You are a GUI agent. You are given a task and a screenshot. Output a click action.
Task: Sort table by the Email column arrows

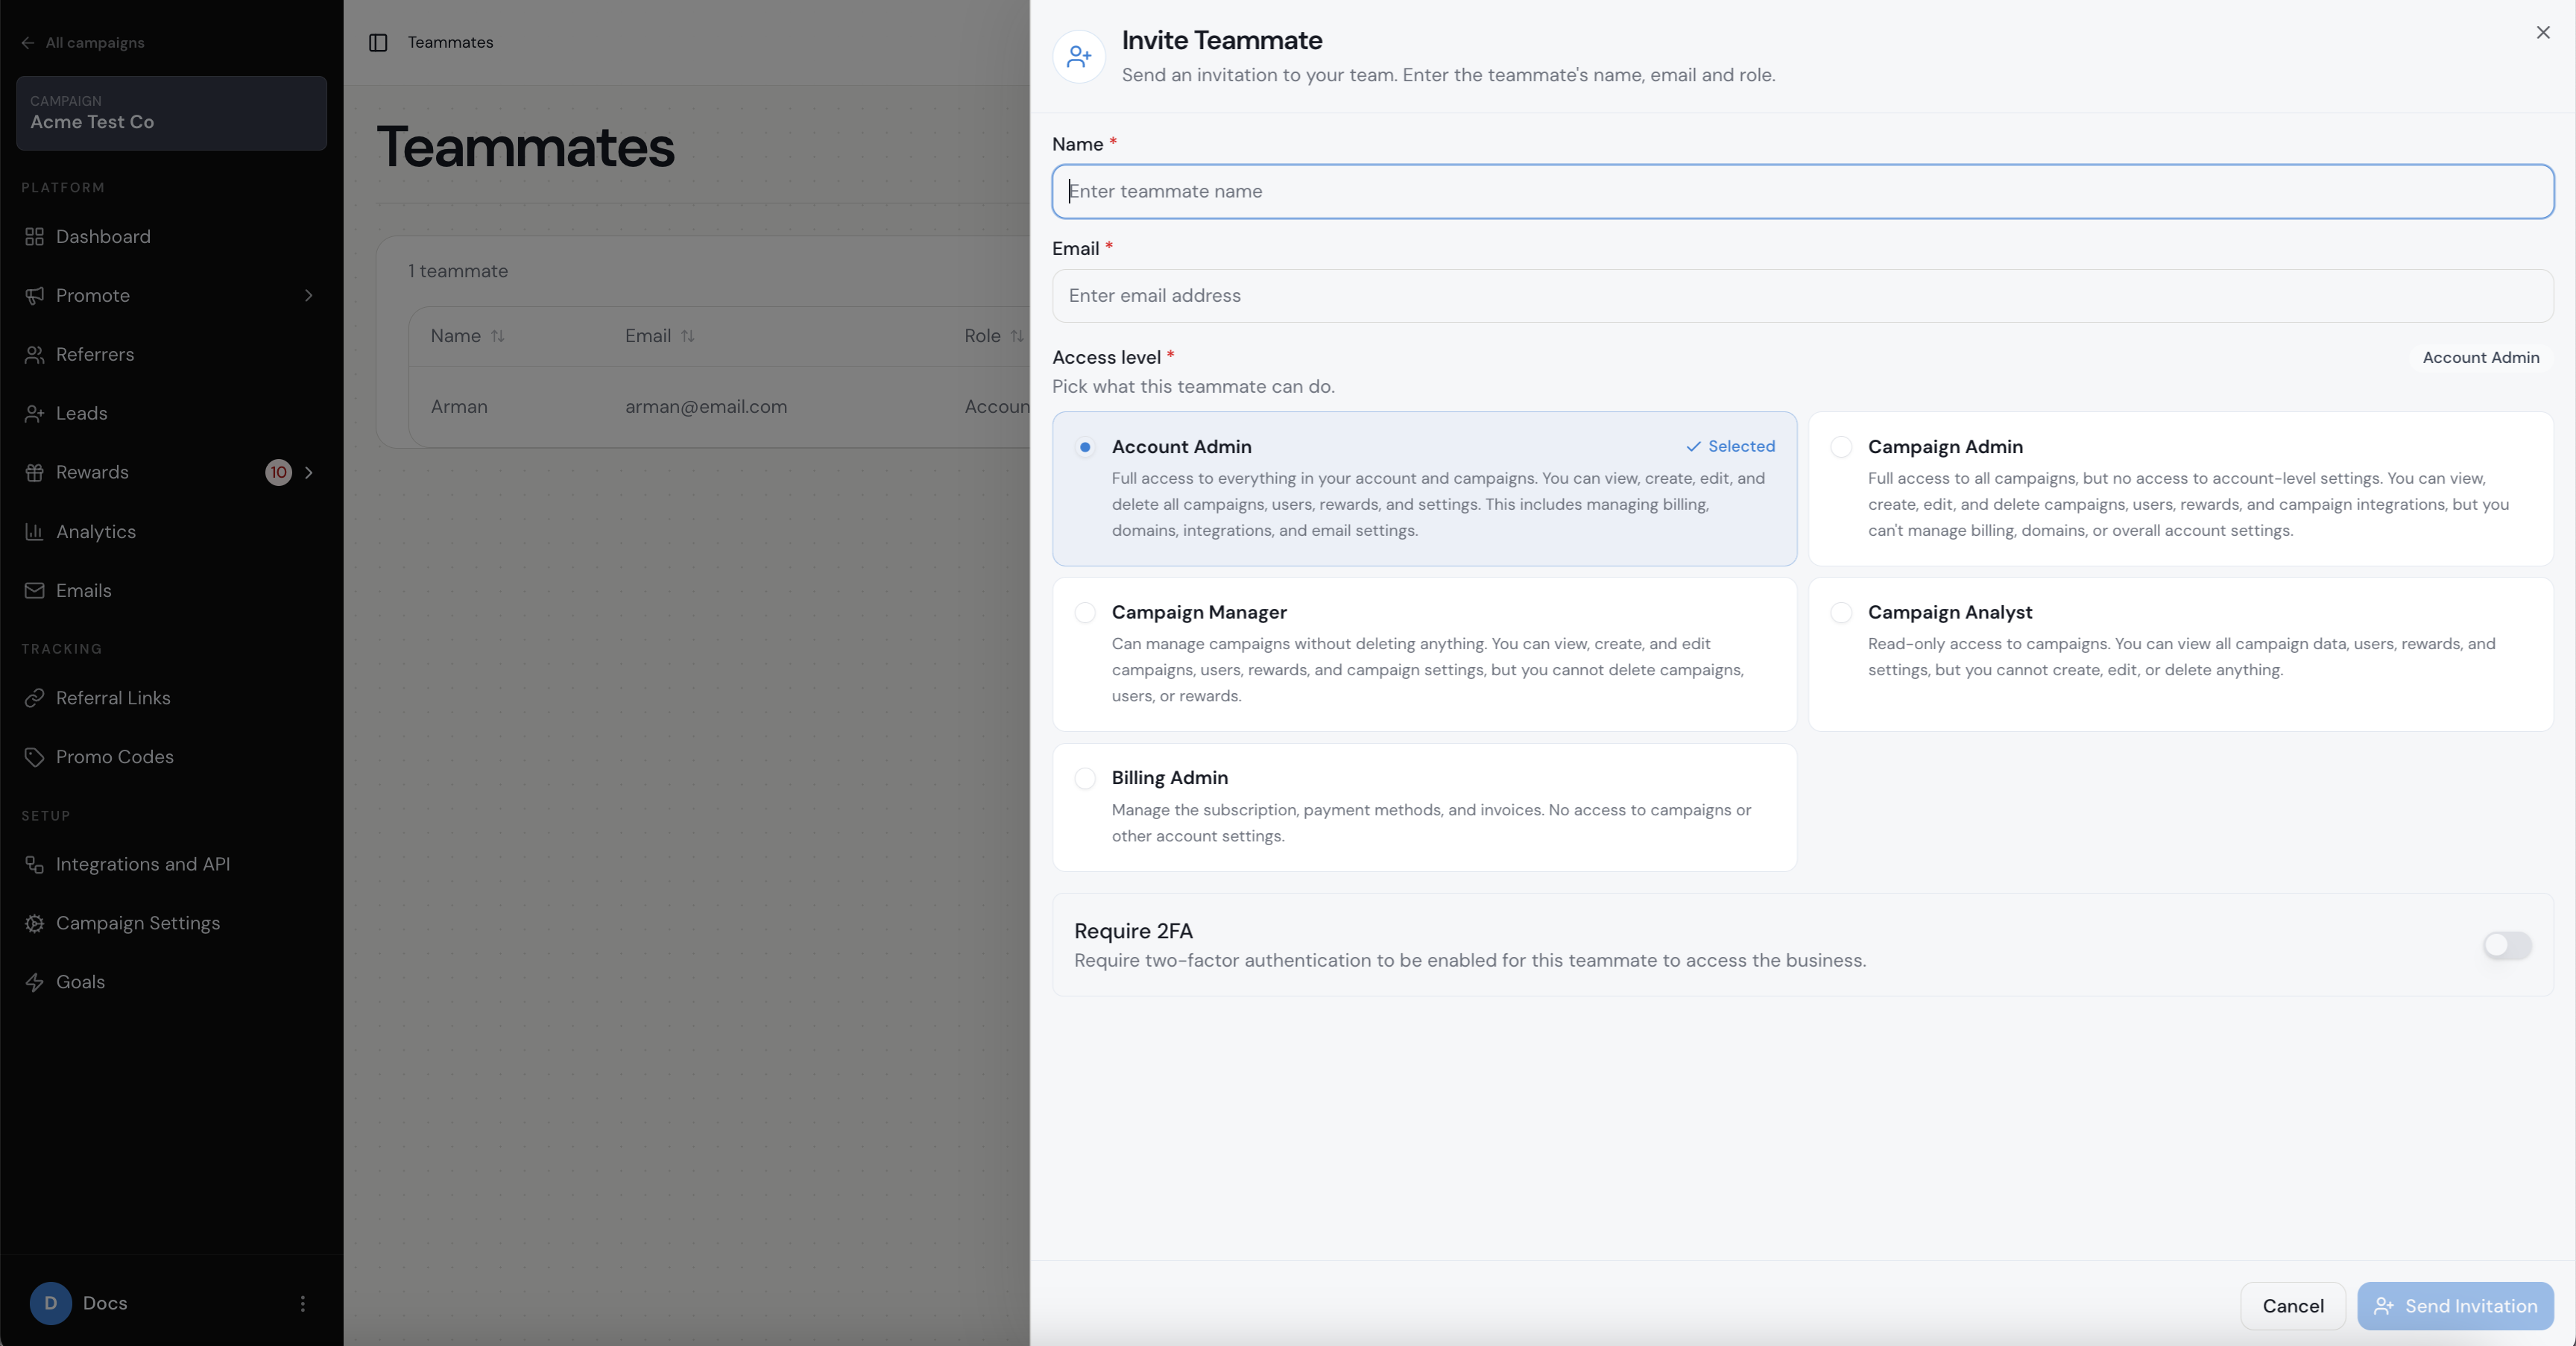[x=688, y=337]
